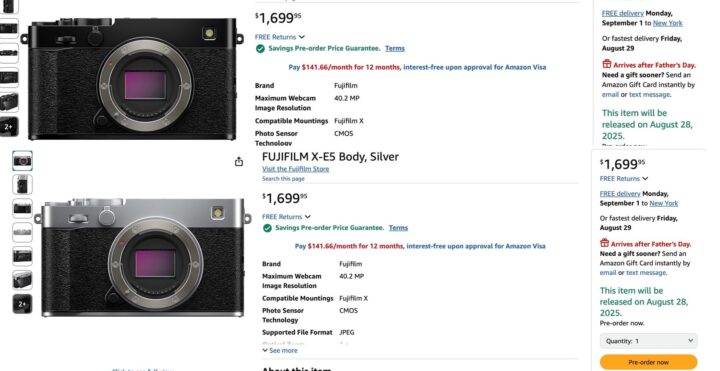Viewport: 720px width, 371px height.
Task: Click the green Price Guarantee checkmark icon in silver listing
Action: point(267,228)
